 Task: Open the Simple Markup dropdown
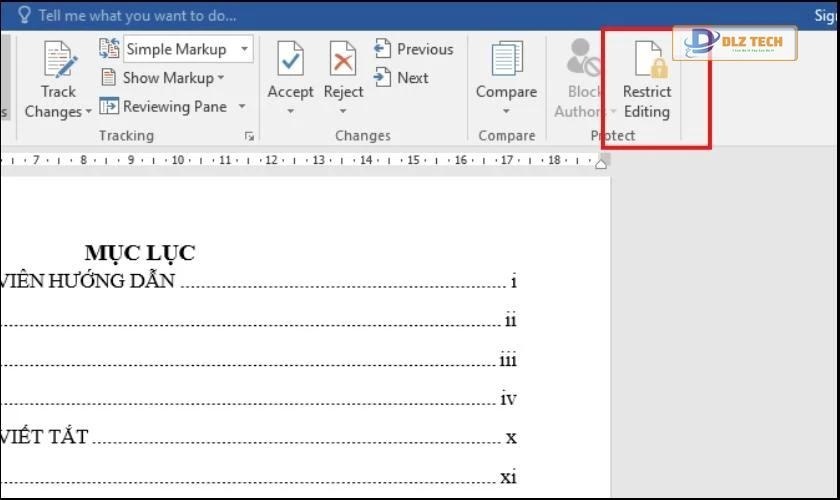coord(245,49)
